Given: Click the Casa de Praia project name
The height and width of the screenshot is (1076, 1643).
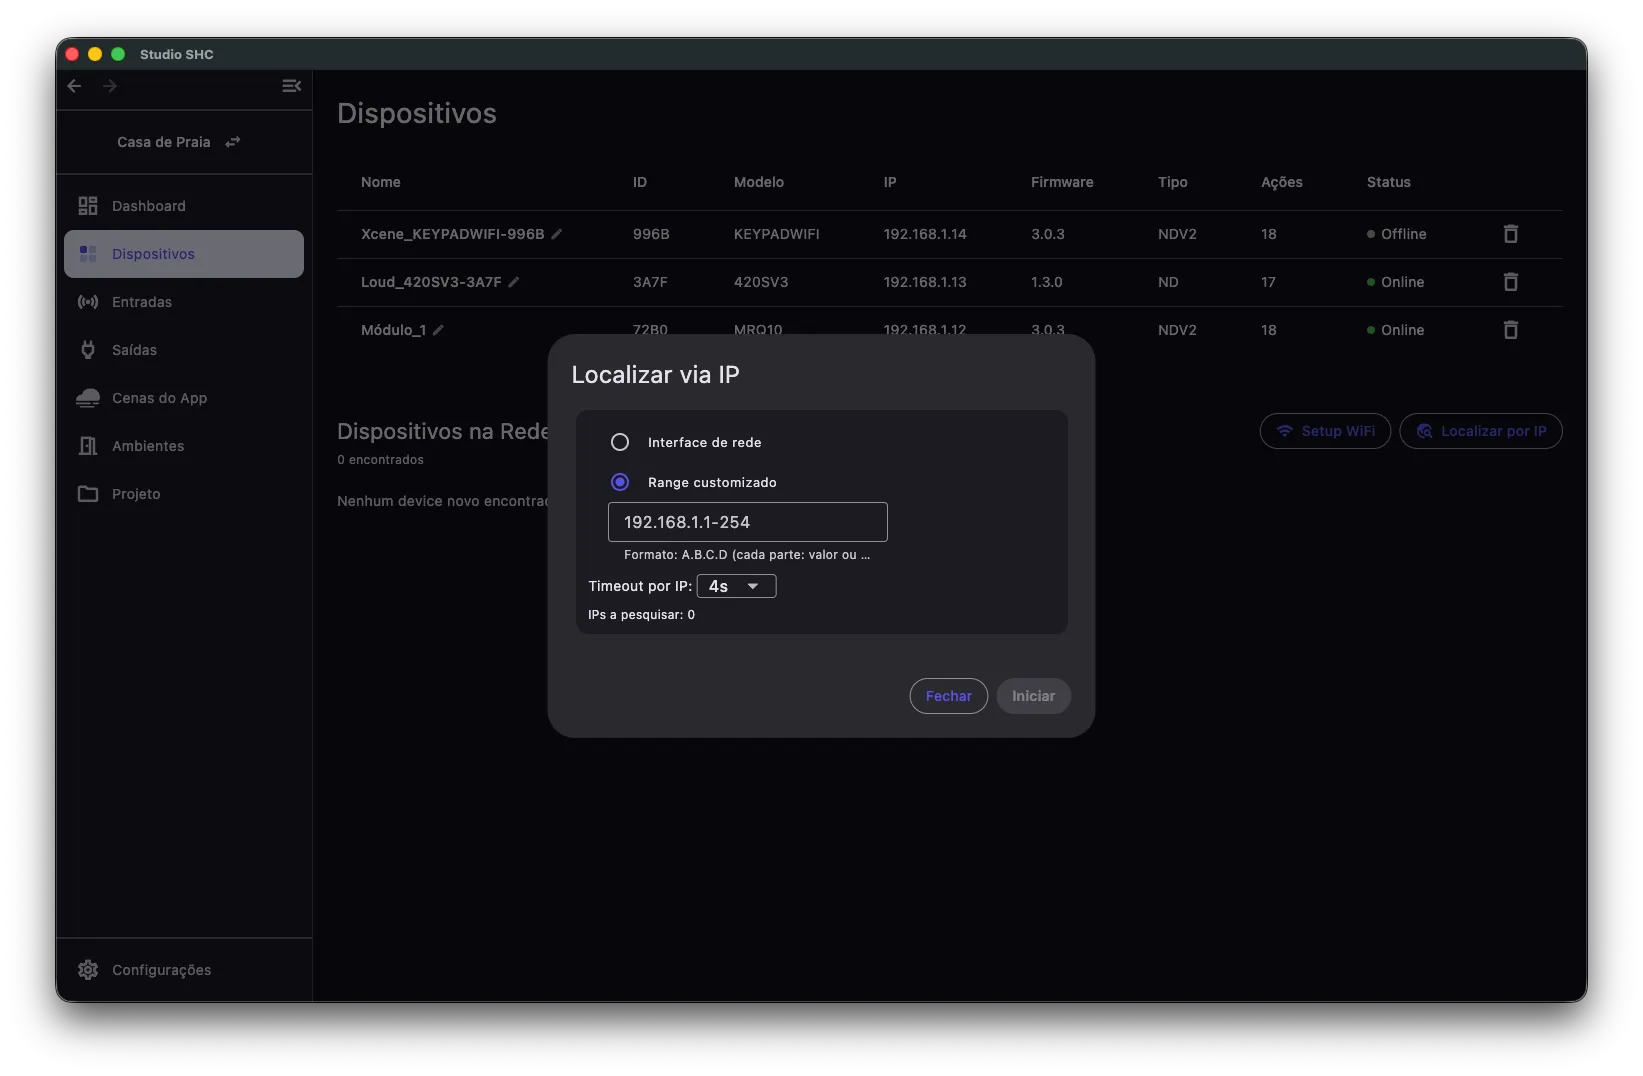Looking at the screenshot, I should tap(164, 142).
